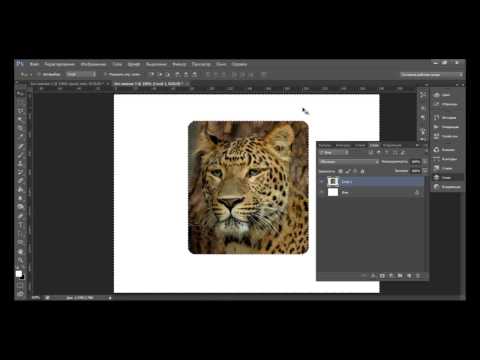Toggle visibility of the top layer
Image resolution: width=480 pixels, height=360 pixels.
(322, 182)
